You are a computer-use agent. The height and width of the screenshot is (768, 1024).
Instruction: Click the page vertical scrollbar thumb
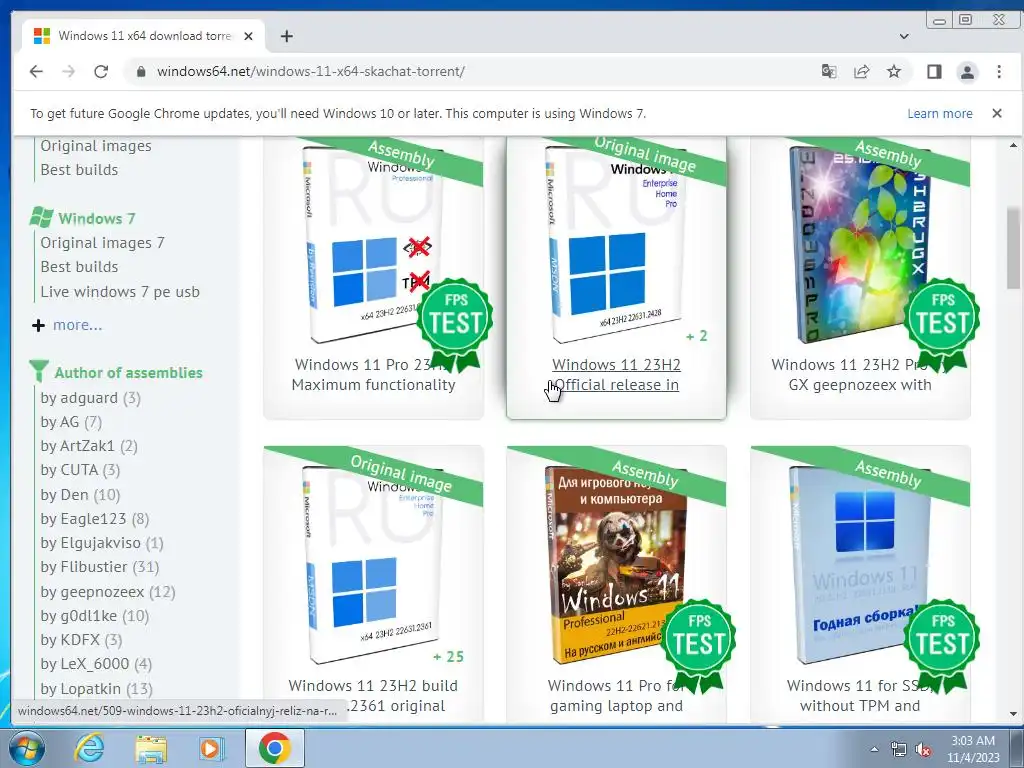[1013, 248]
